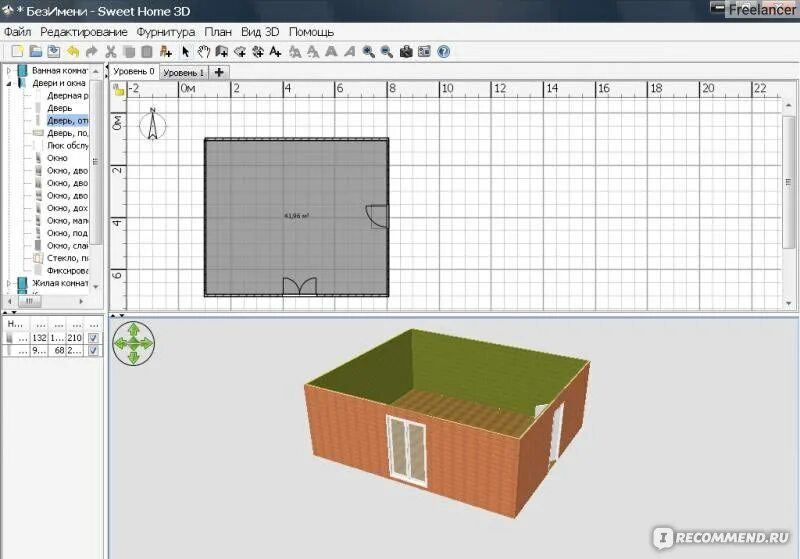The image size is (800, 559).
Task: Select the Стекло catalog item
Action: 67,258
